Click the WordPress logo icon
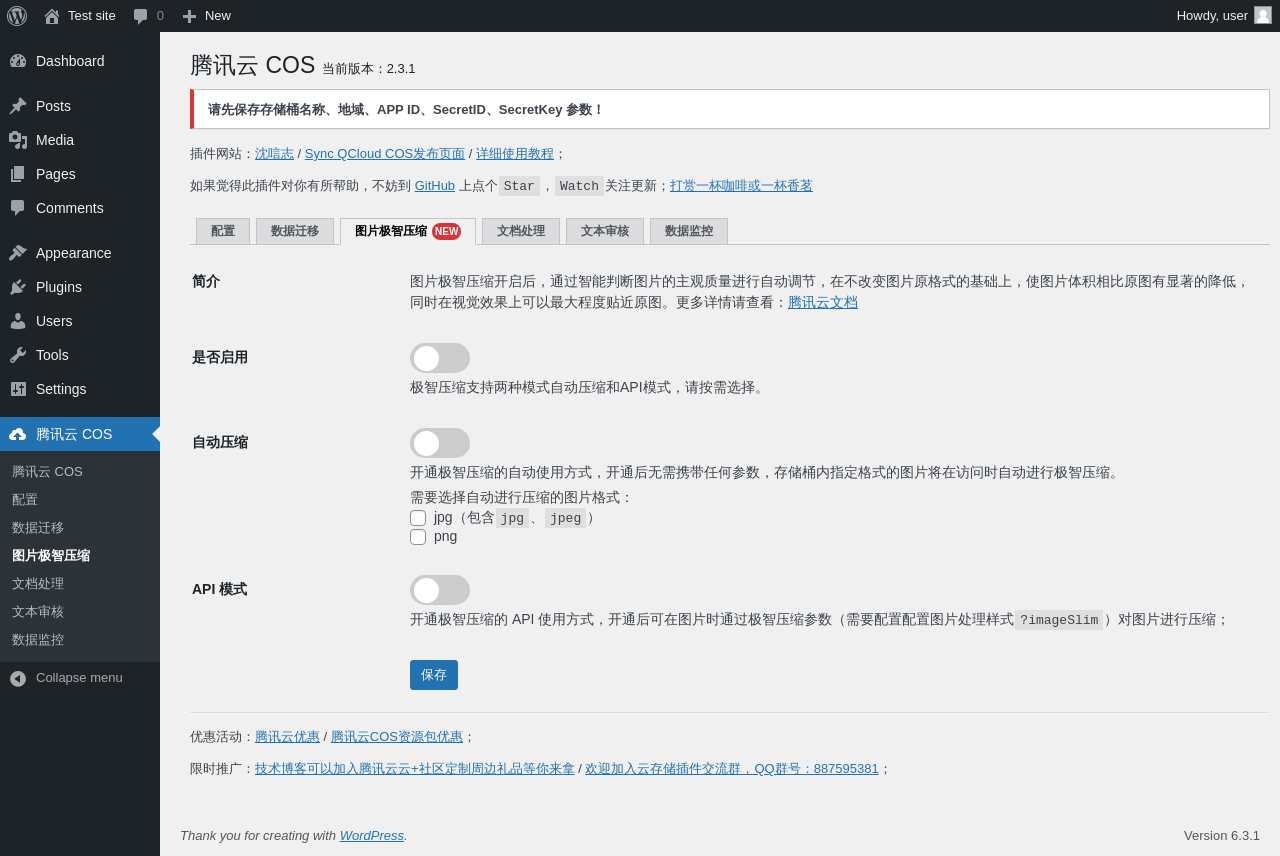 (x=17, y=16)
